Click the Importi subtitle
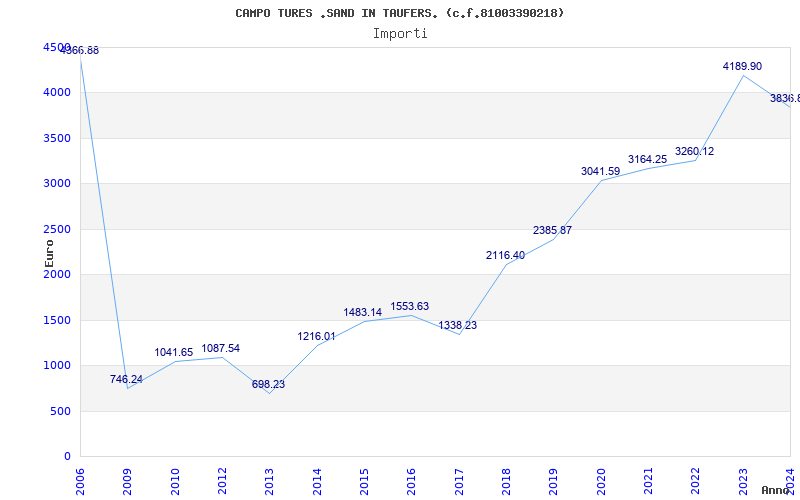800x500 pixels. 399,33
